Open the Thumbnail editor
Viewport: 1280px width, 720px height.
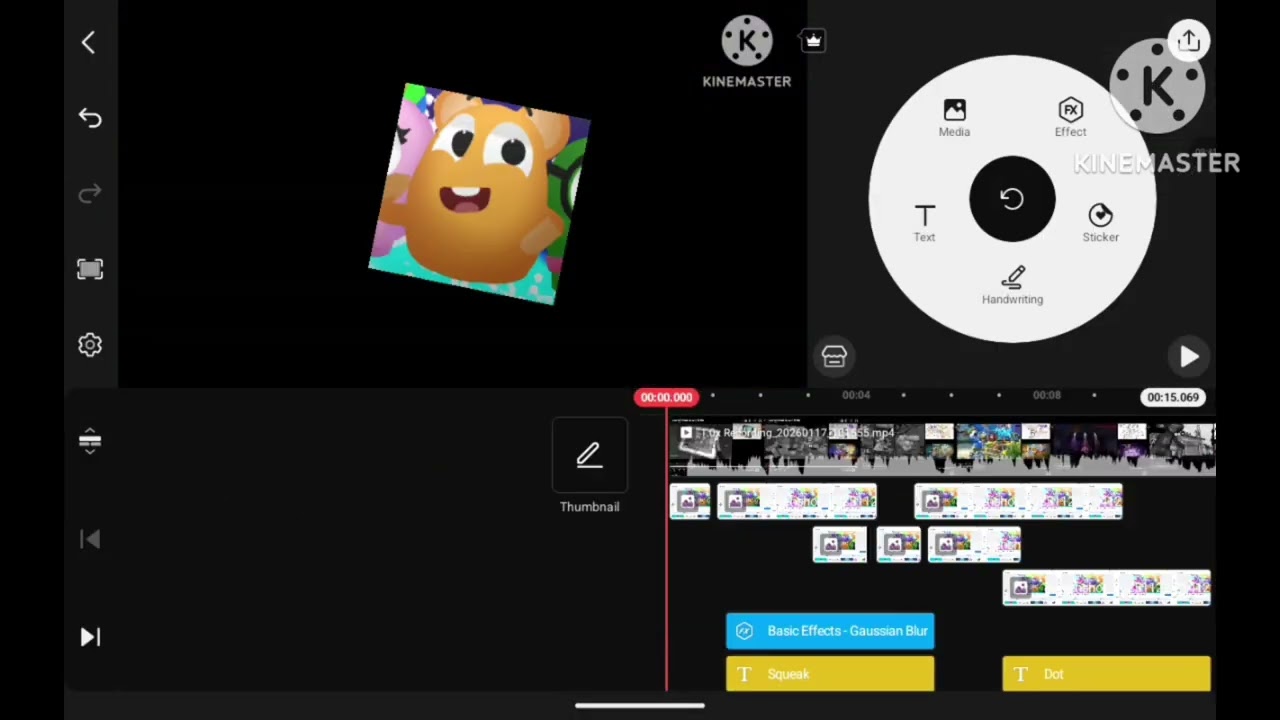(x=589, y=466)
